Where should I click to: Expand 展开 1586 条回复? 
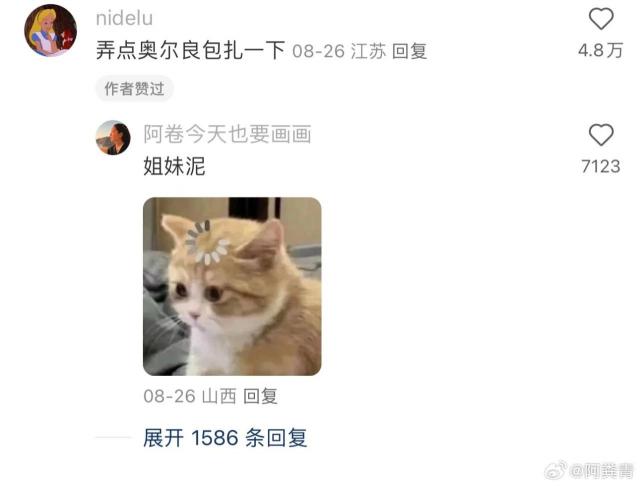[x=225, y=438]
